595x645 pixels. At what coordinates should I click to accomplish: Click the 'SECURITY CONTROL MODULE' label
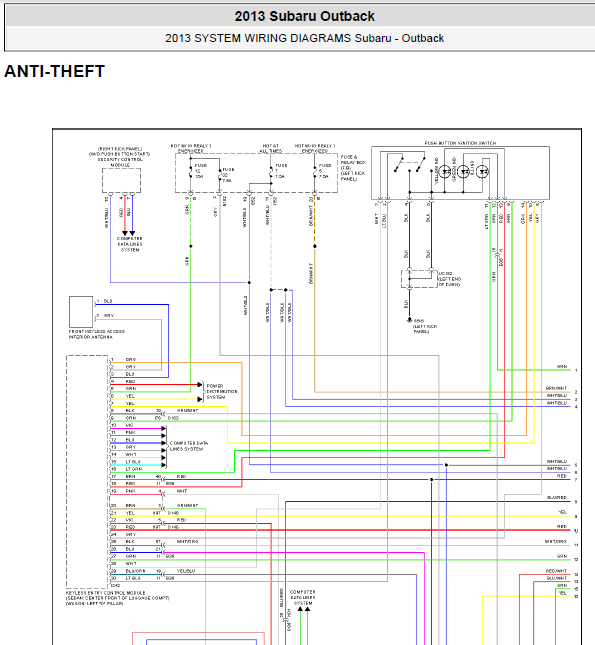pos(120,162)
